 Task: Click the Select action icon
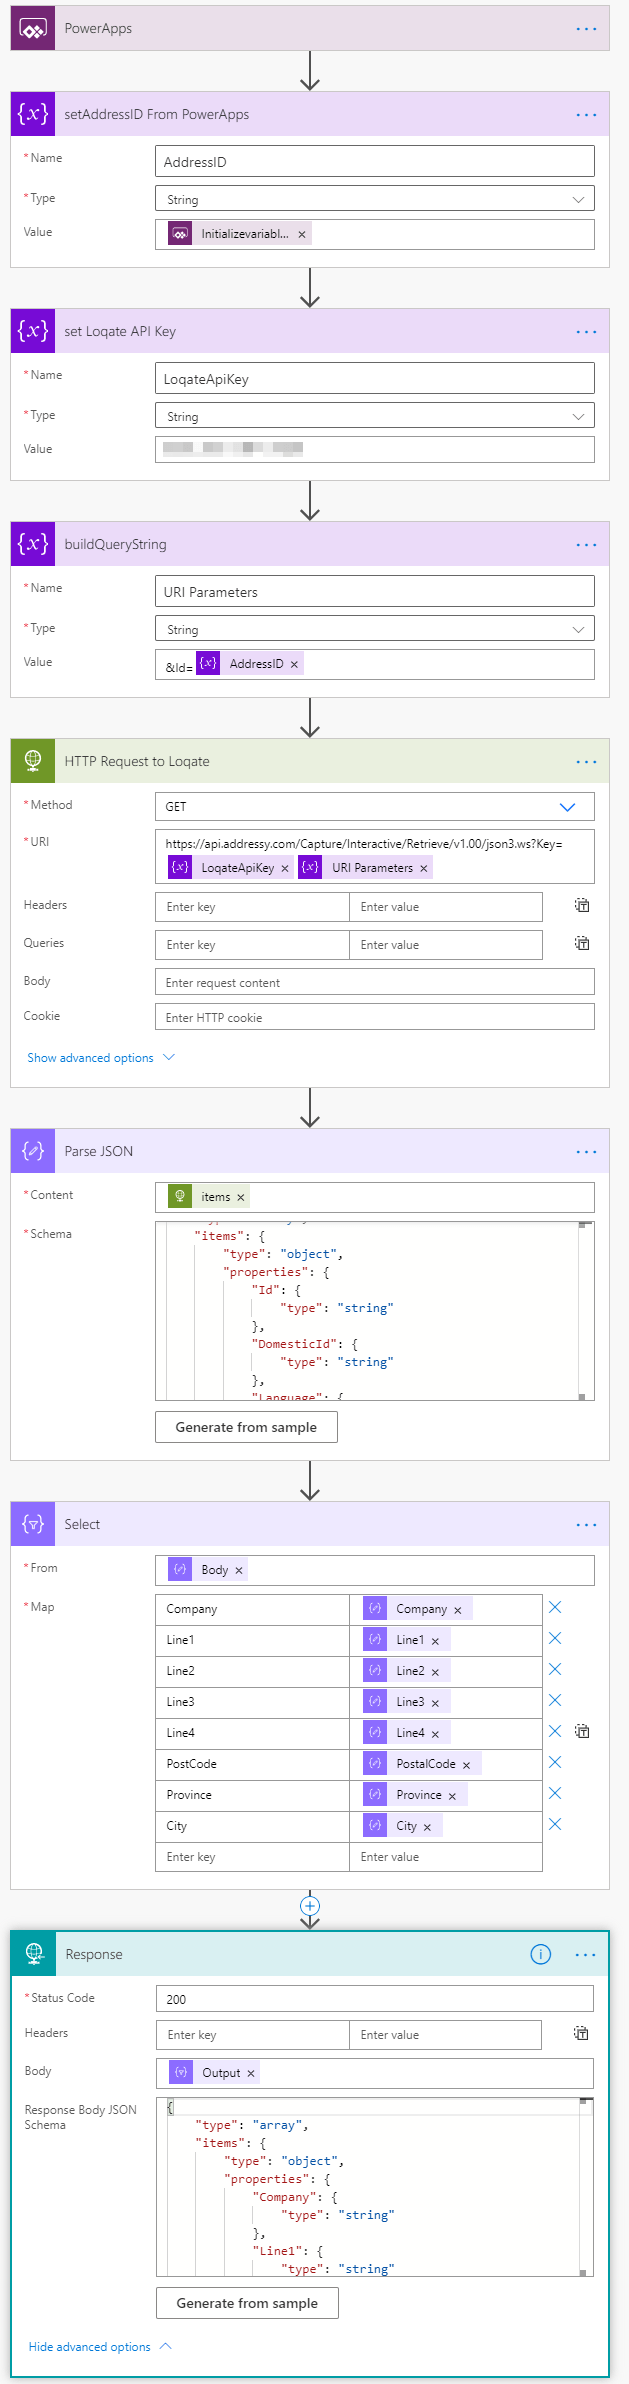tap(32, 1523)
